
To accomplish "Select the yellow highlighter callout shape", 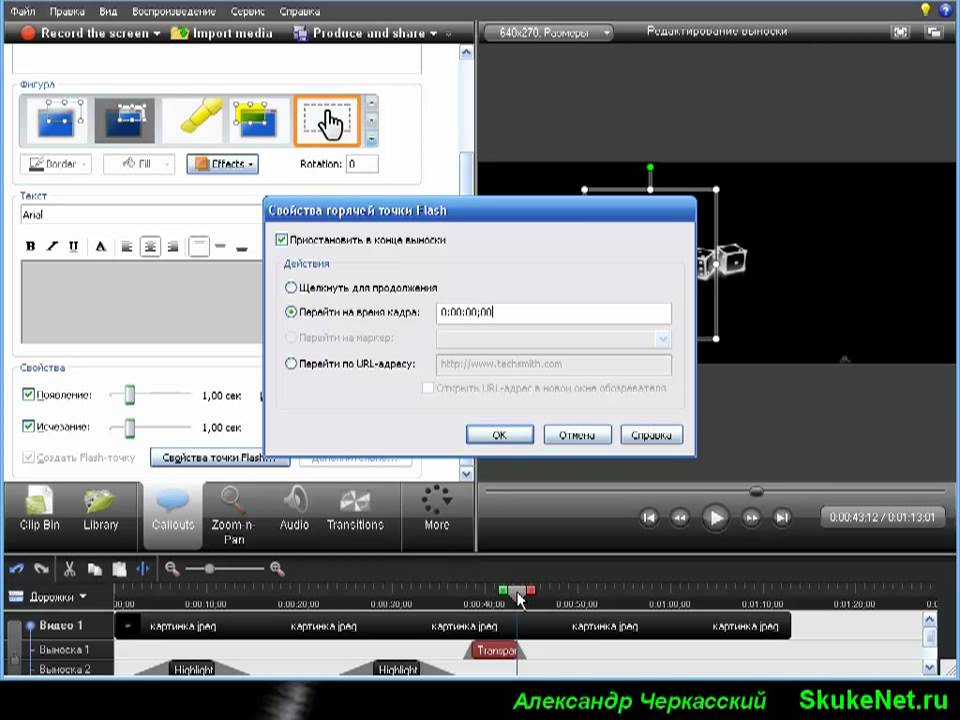I will pyautogui.click(x=193, y=120).
